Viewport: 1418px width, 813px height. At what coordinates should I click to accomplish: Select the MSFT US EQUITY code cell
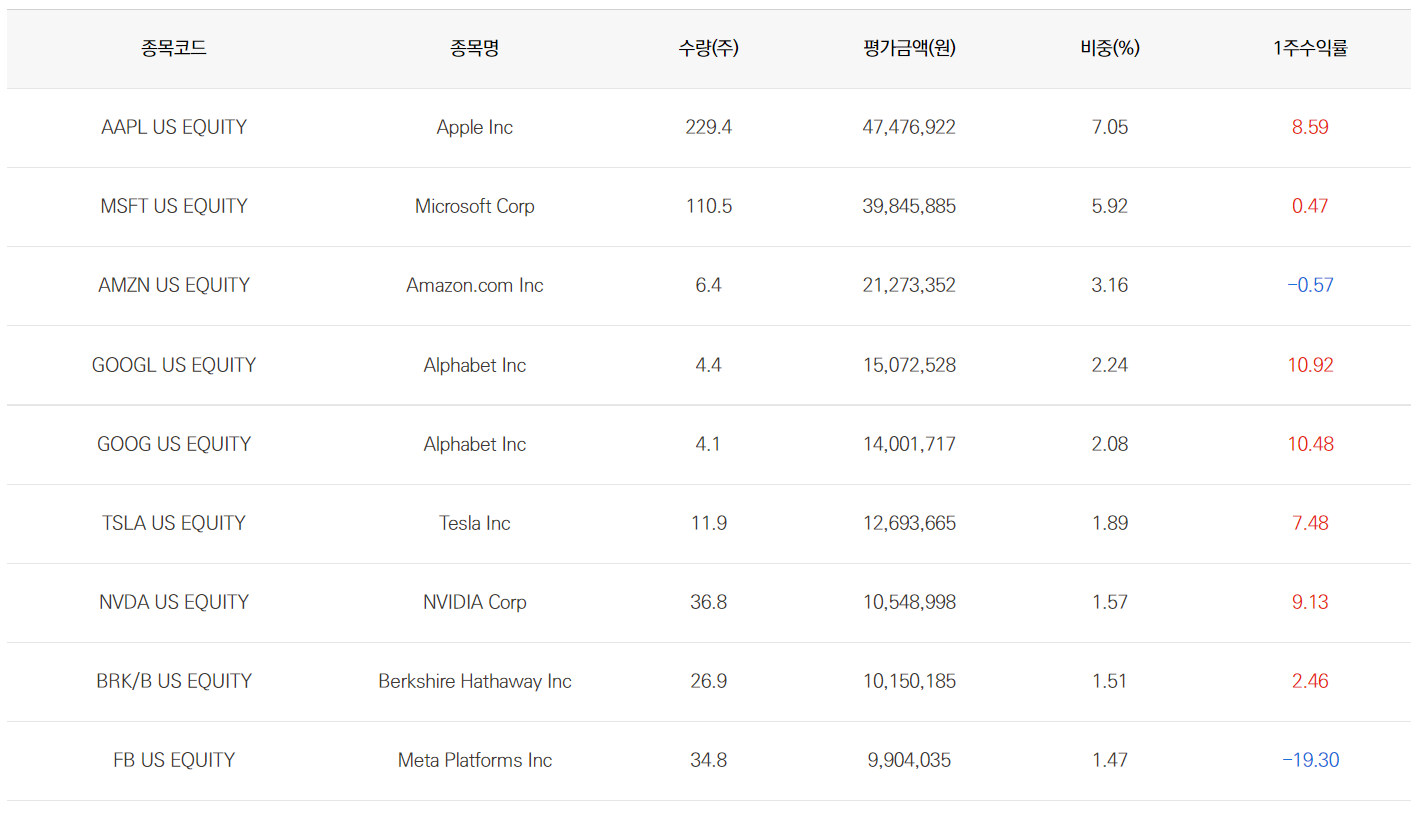point(174,206)
